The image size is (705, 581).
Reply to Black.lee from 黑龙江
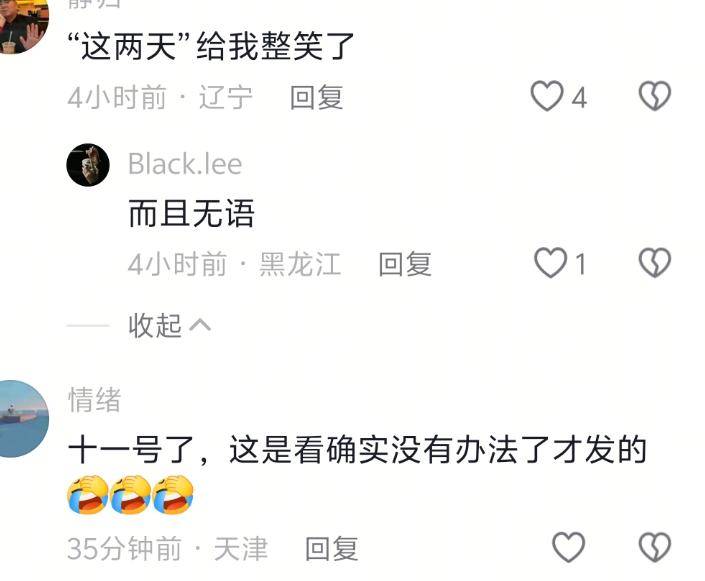point(405,264)
